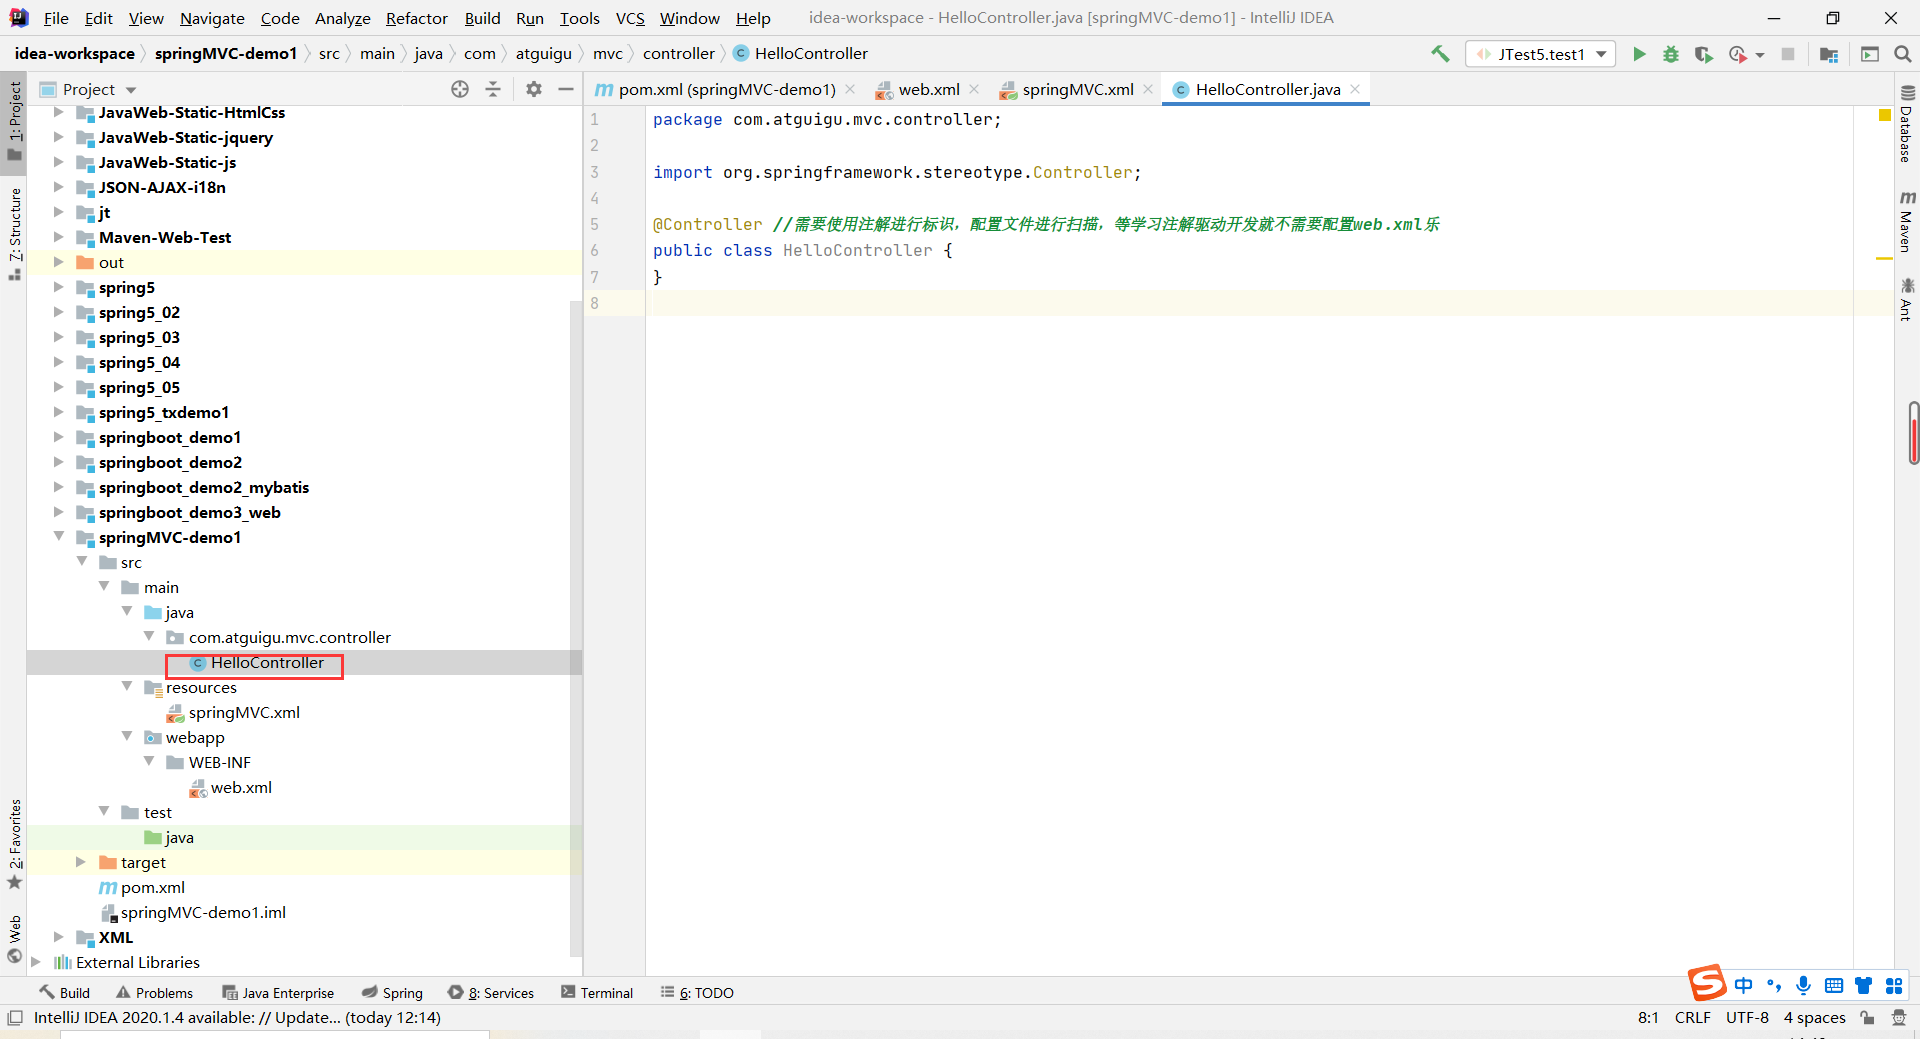This screenshot has height=1039, width=1920.
Task: Collapse the src folder node
Action: (82, 562)
